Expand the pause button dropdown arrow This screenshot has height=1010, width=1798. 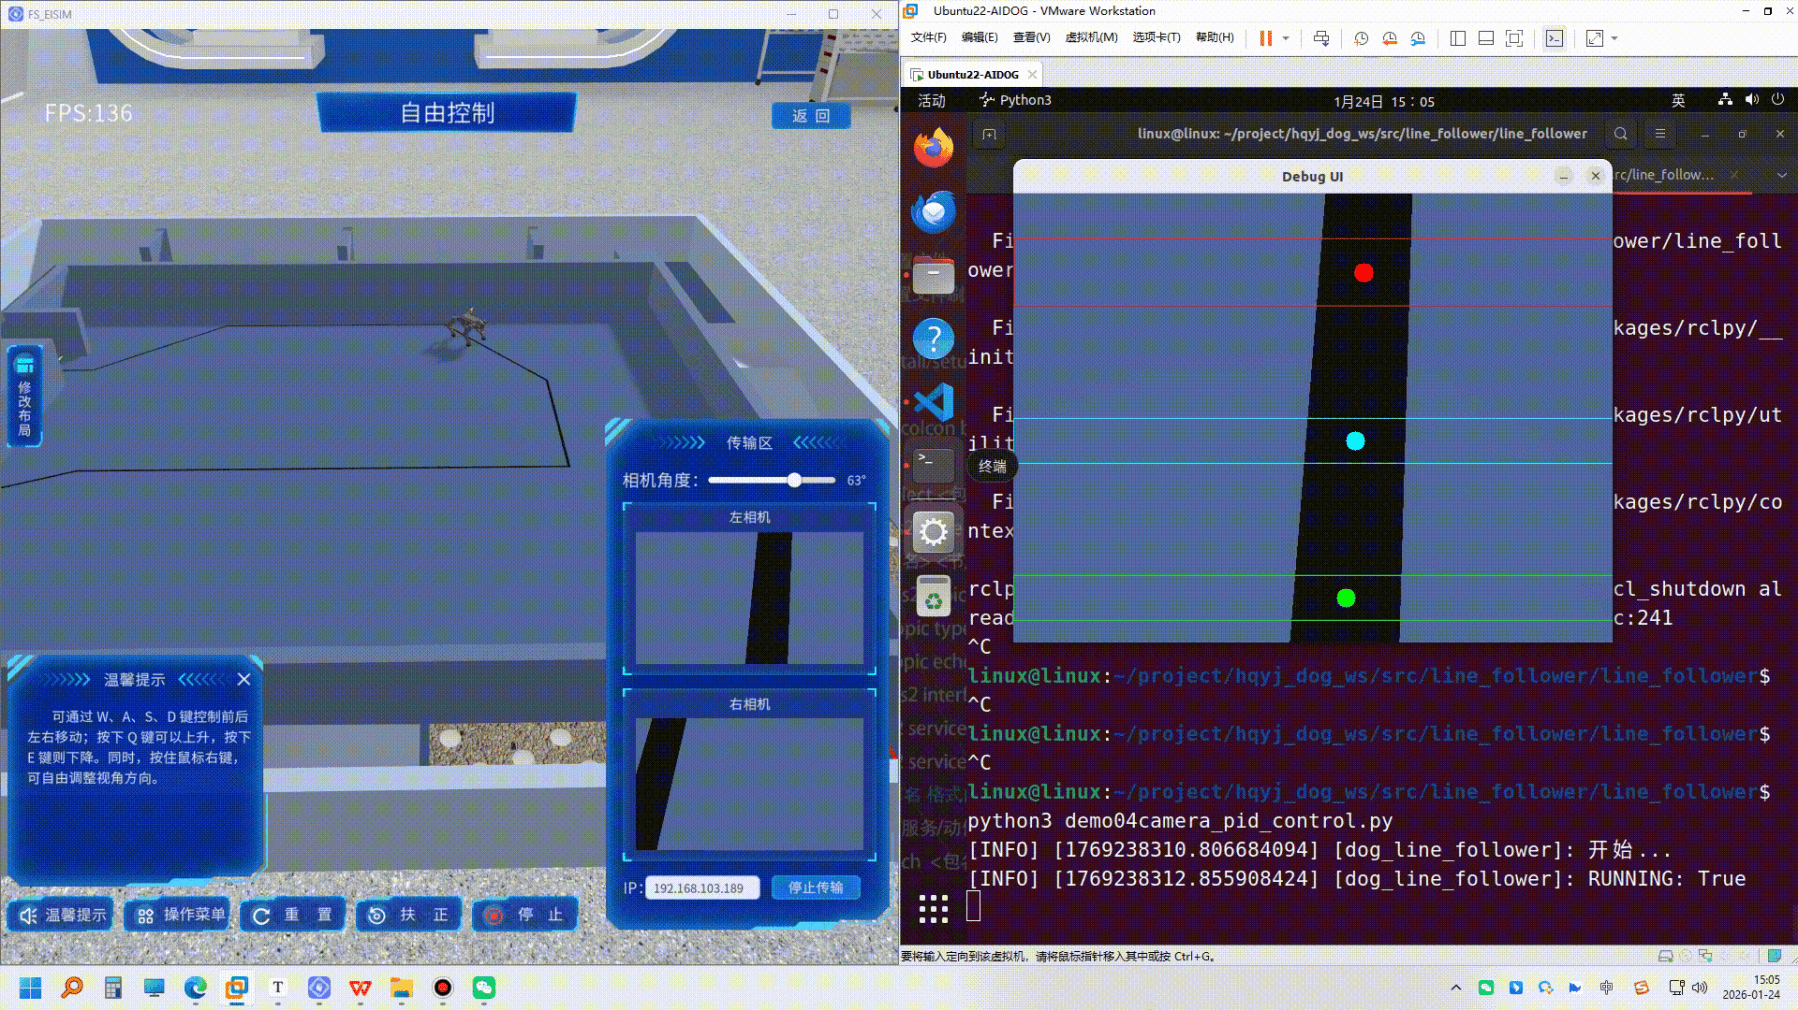coord(1286,38)
